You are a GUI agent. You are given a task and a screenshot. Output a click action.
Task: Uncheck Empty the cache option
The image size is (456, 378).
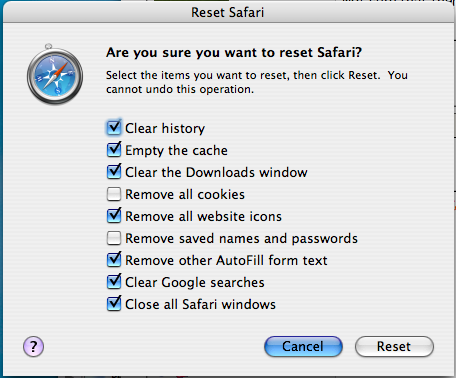tap(114, 150)
